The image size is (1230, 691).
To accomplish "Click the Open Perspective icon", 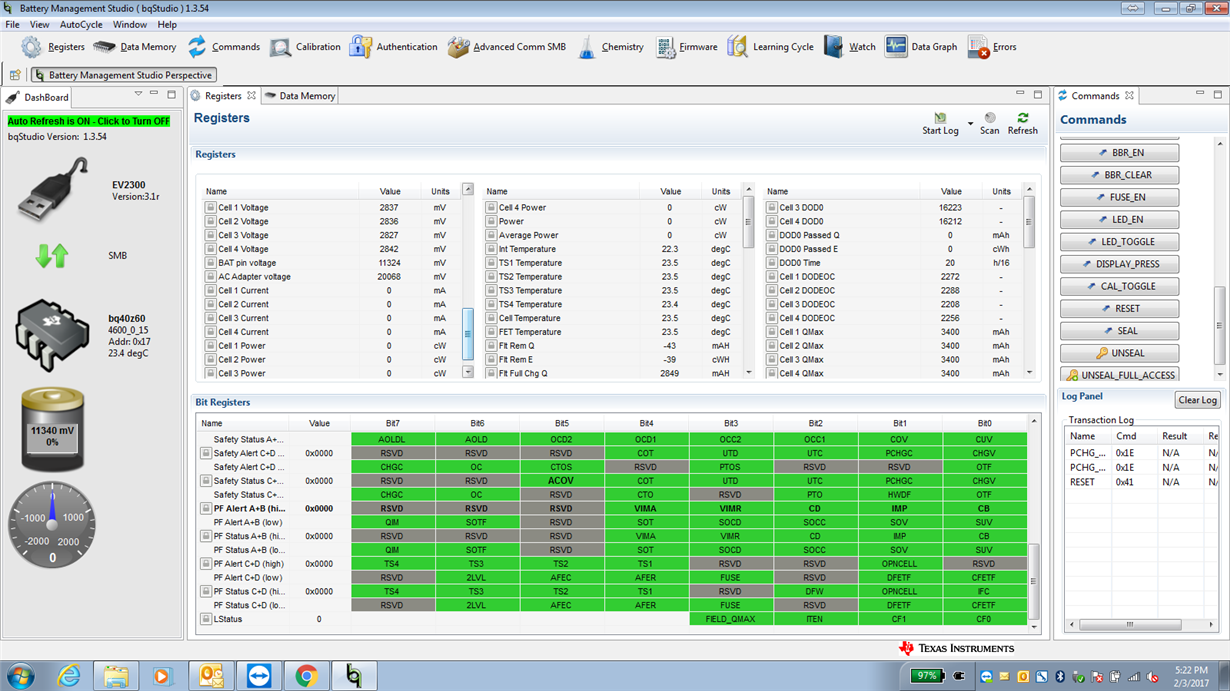I will [x=15, y=75].
